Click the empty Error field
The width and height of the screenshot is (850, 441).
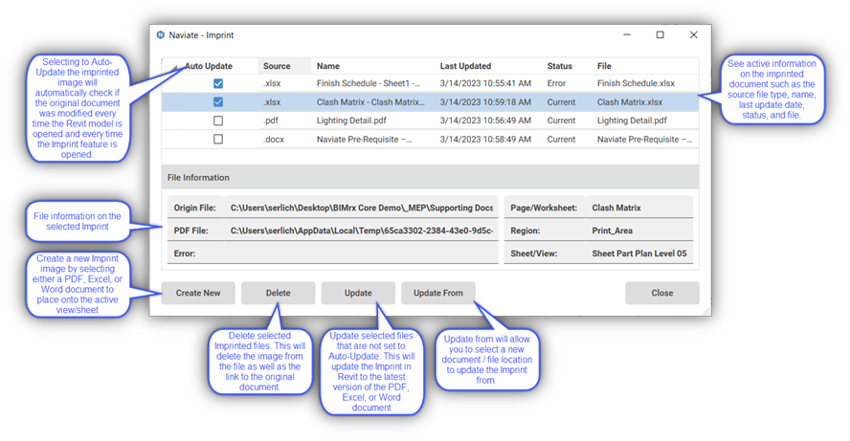pos(361,253)
